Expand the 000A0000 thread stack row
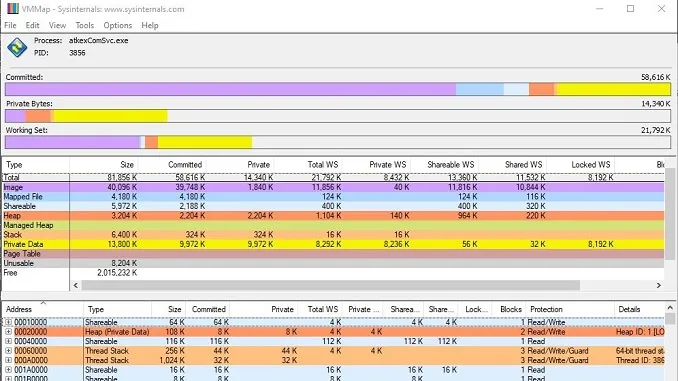 click(x=8, y=360)
